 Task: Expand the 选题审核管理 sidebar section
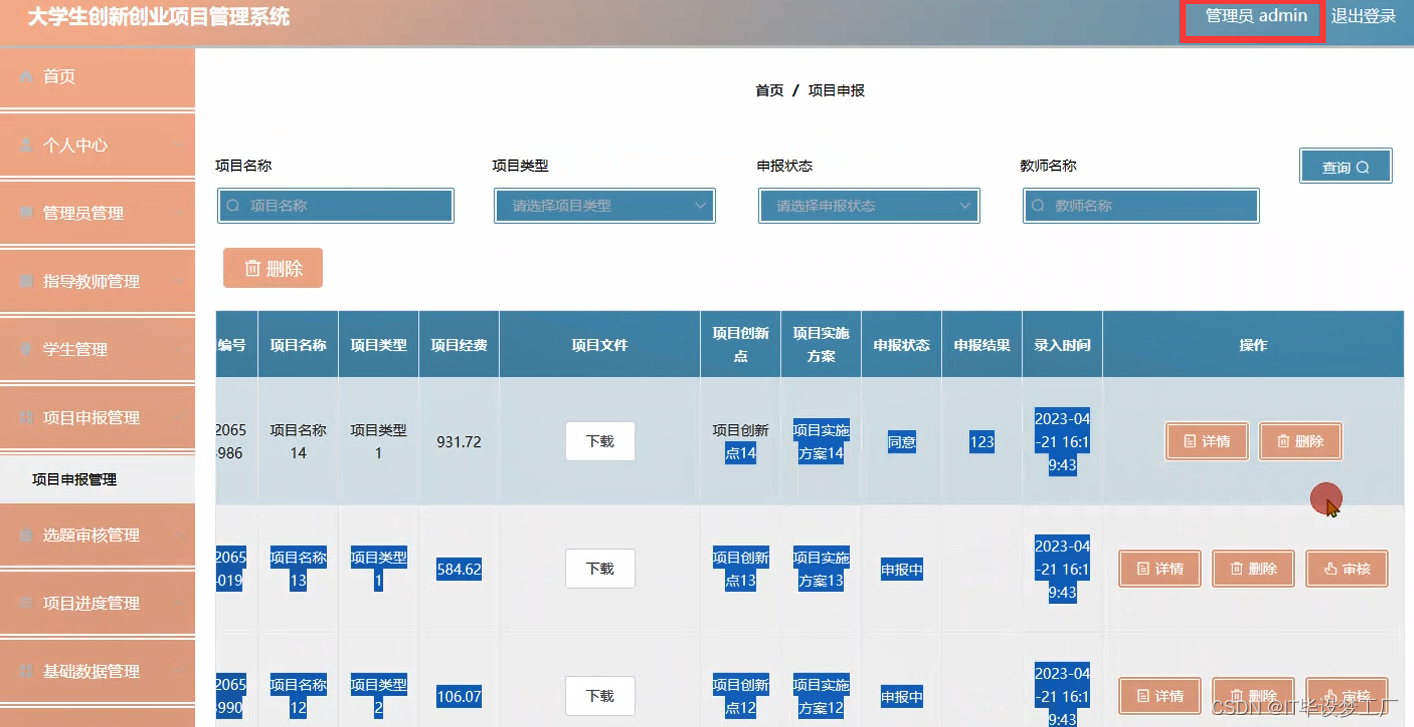(85, 534)
